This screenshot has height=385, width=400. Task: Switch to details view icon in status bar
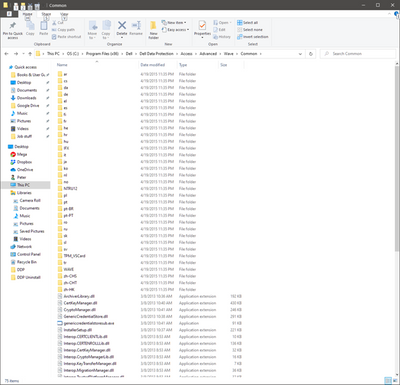[x=388, y=380]
